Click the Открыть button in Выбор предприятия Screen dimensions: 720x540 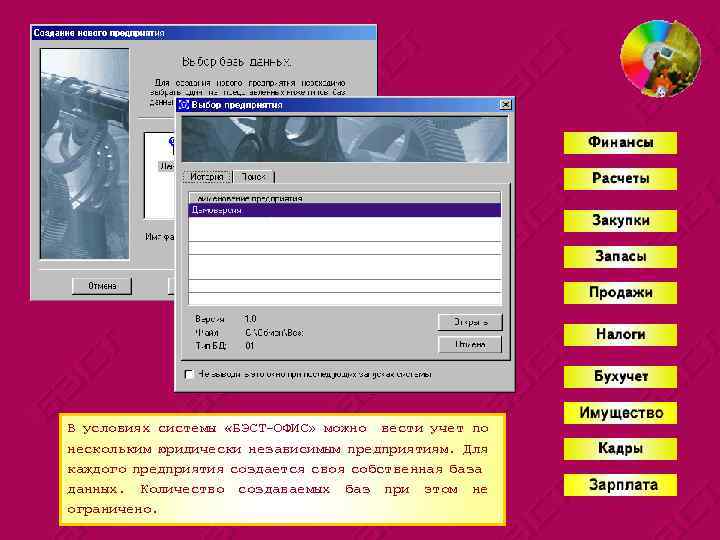[x=470, y=322]
